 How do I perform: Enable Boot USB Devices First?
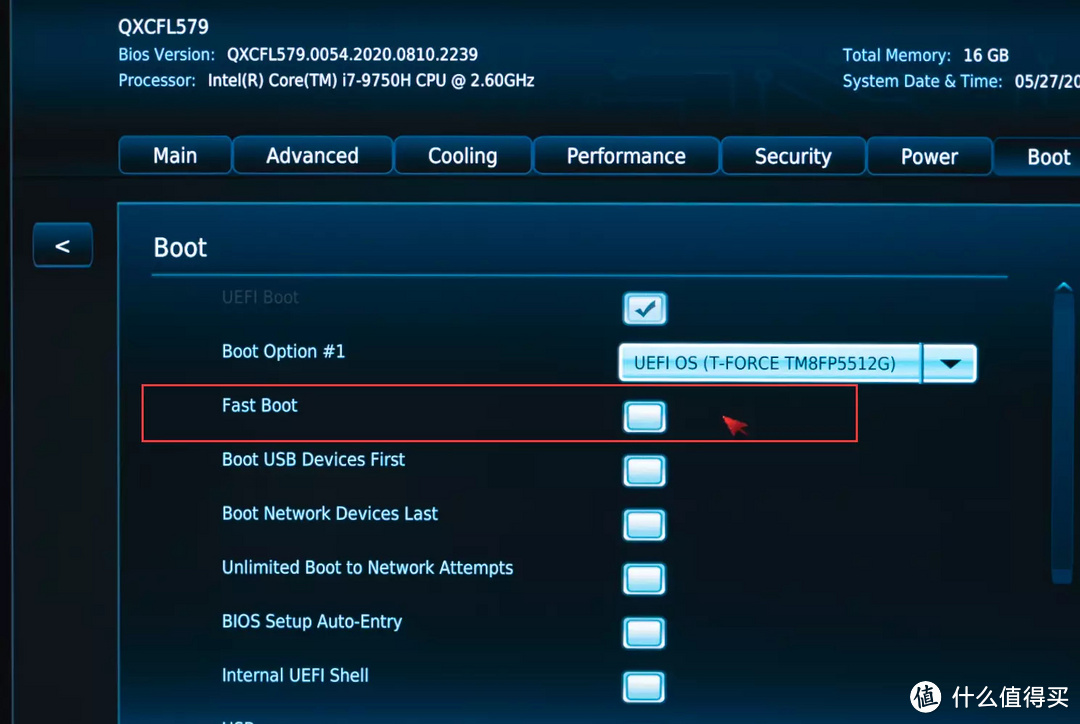[x=644, y=471]
